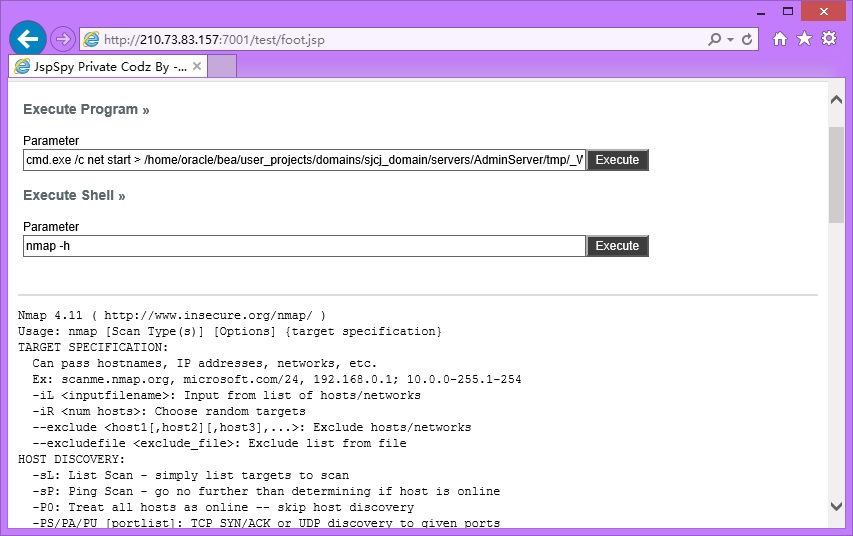Refresh the page with reload icon
The image size is (853, 536).
[747, 39]
